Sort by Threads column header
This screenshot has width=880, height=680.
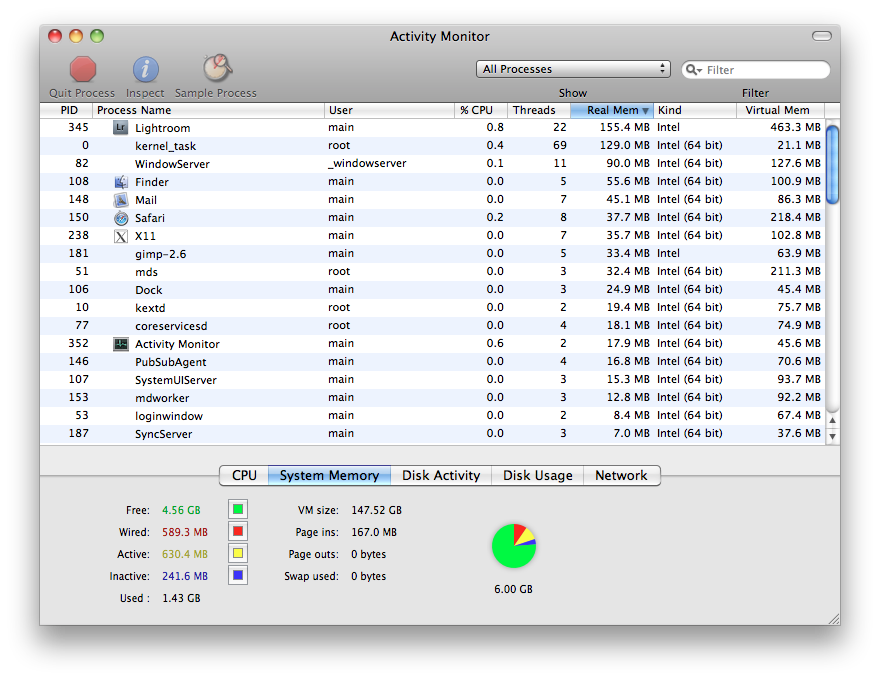[x=538, y=110]
